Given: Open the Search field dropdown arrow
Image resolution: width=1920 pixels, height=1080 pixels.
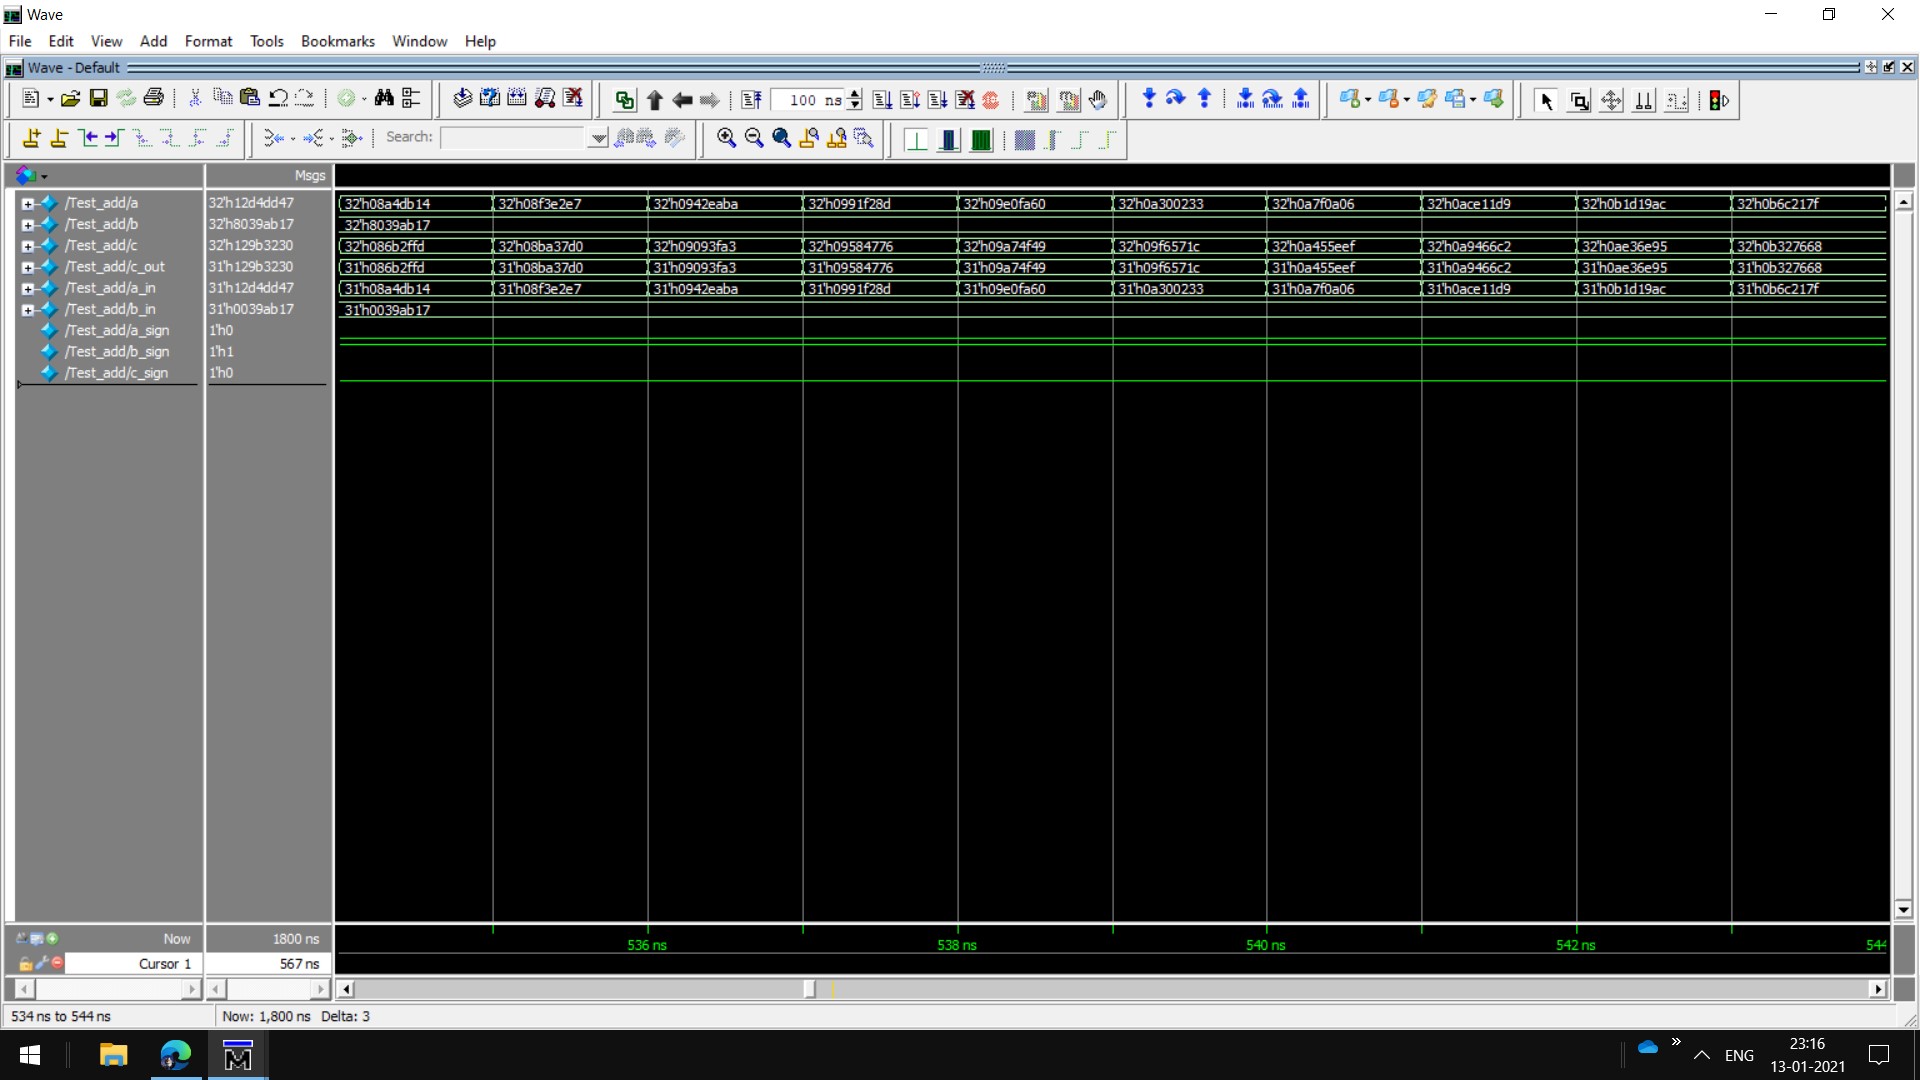Looking at the screenshot, I should (x=598, y=138).
